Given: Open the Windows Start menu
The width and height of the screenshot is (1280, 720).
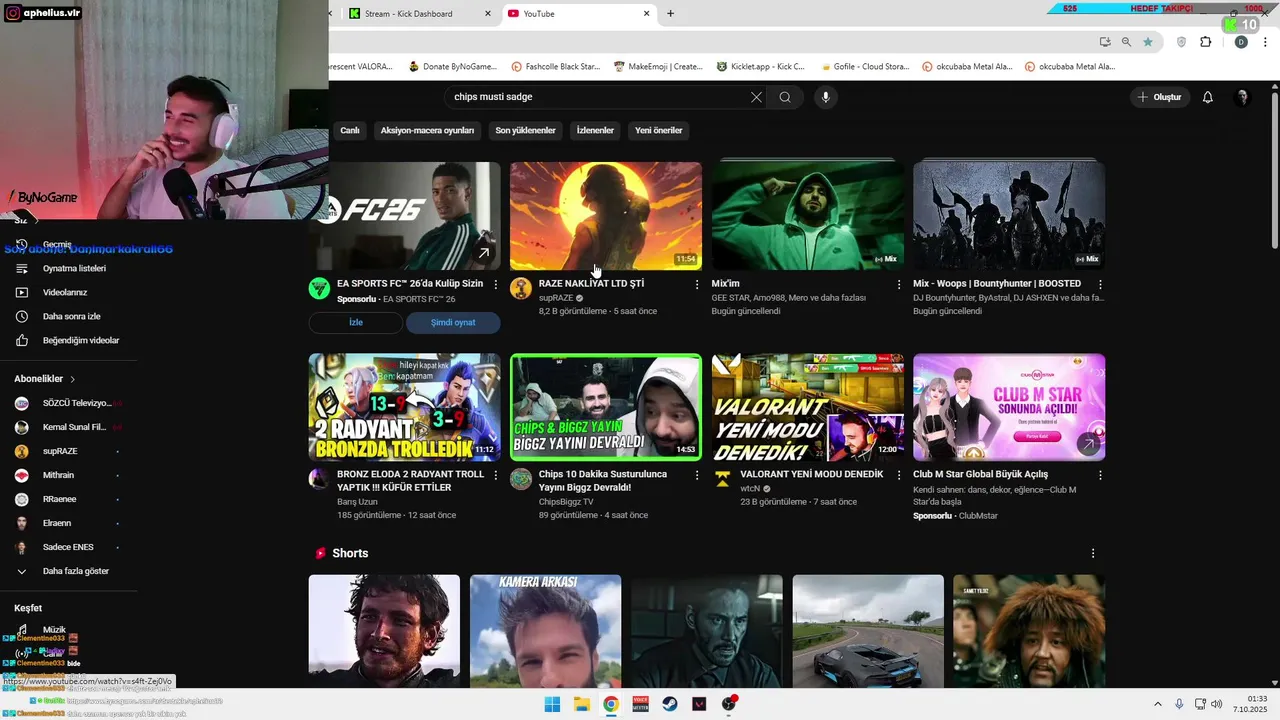Looking at the screenshot, I should pos(552,704).
